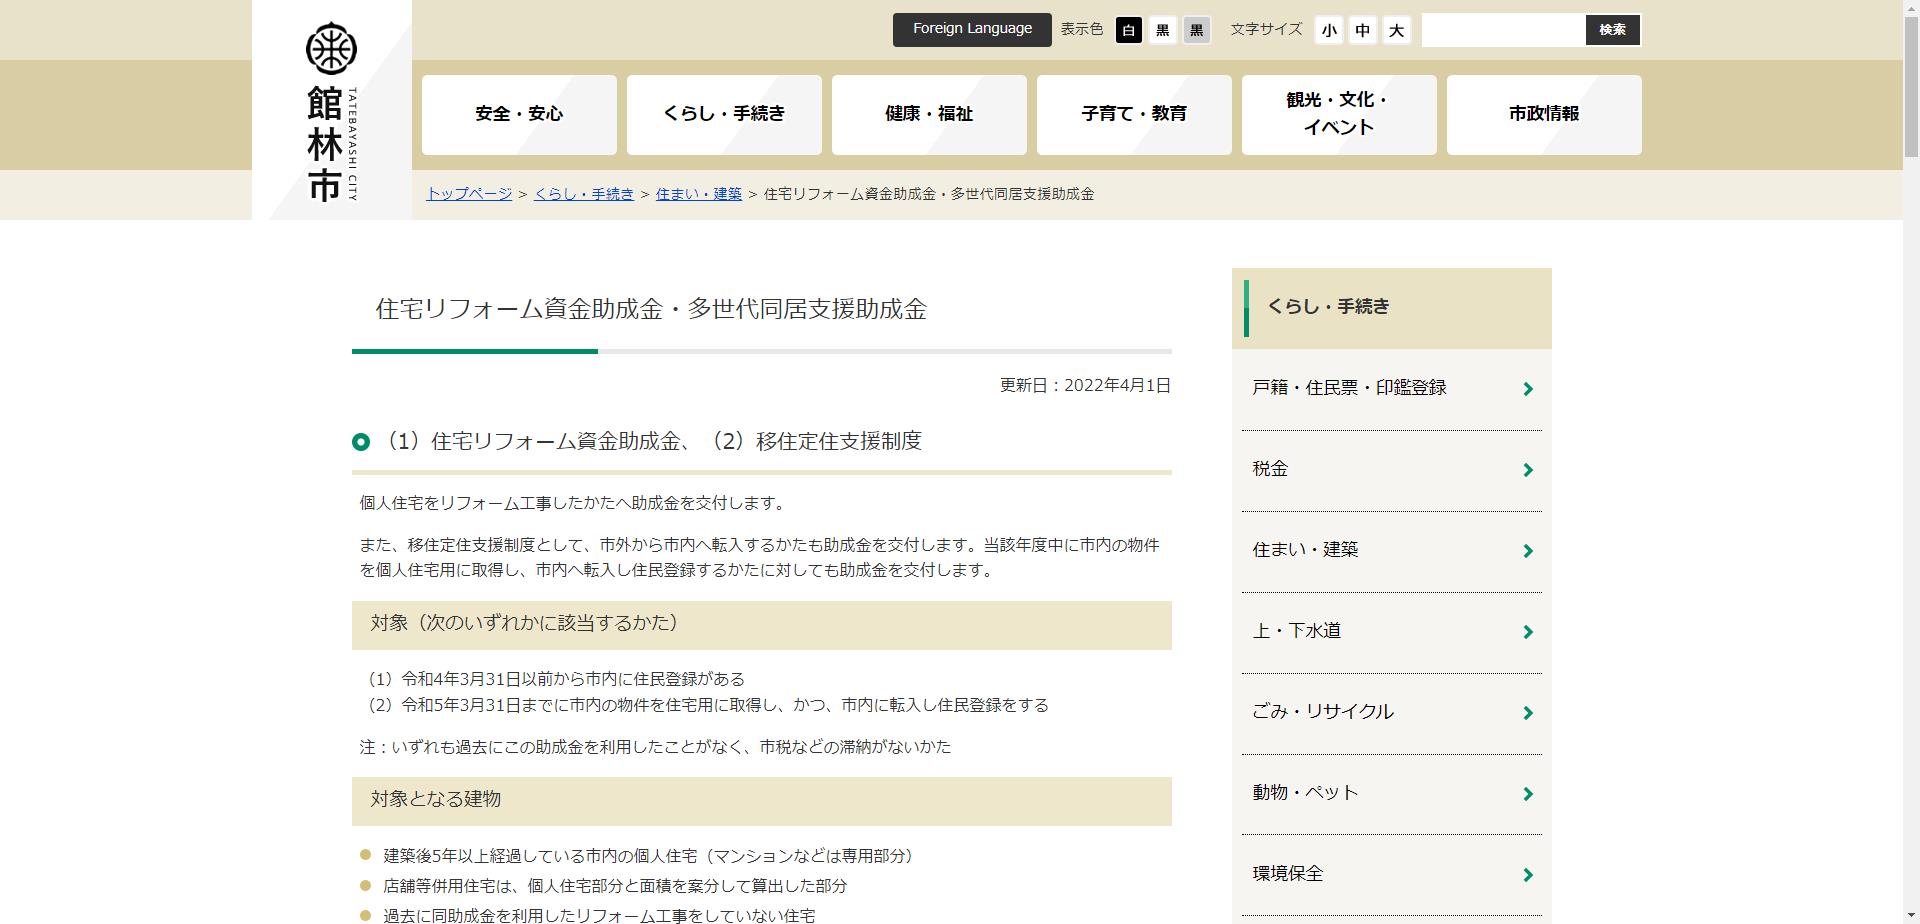Open 動物・ペット in the sidebar
Screen dimensions: 1920x924
(x=1392, y=794)
